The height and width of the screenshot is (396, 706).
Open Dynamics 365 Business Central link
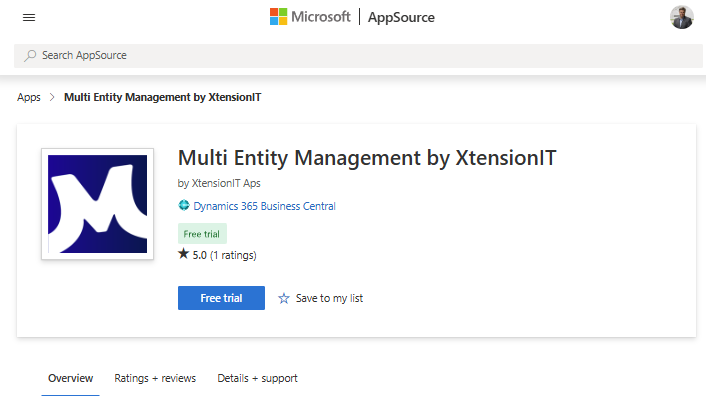pos(264,206)
